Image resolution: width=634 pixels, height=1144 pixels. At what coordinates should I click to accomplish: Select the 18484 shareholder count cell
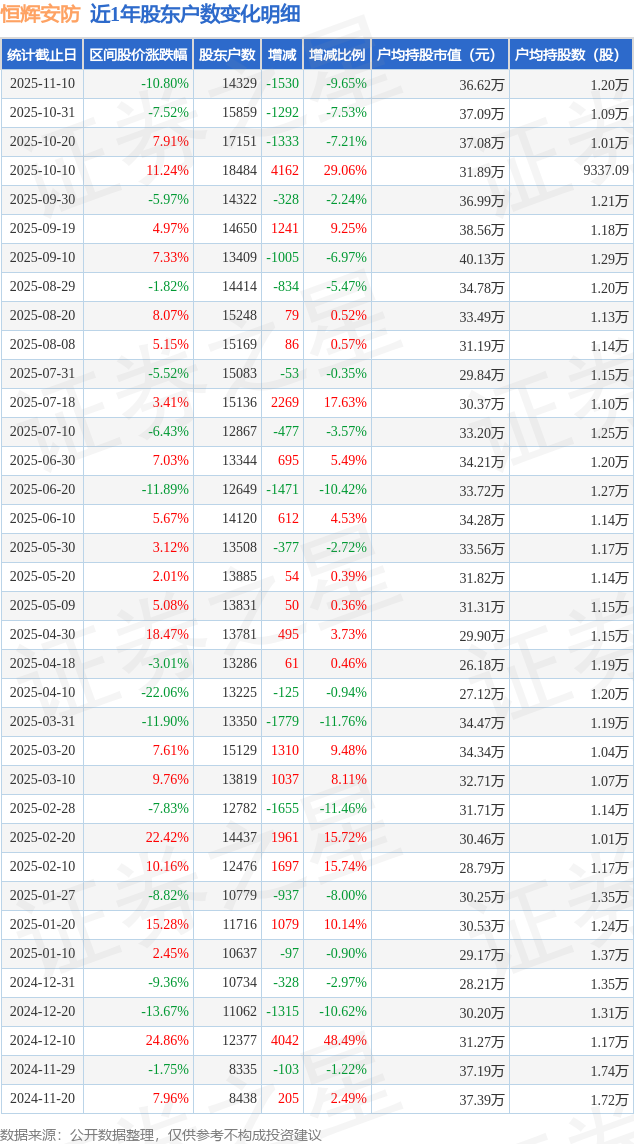[239, 171]
